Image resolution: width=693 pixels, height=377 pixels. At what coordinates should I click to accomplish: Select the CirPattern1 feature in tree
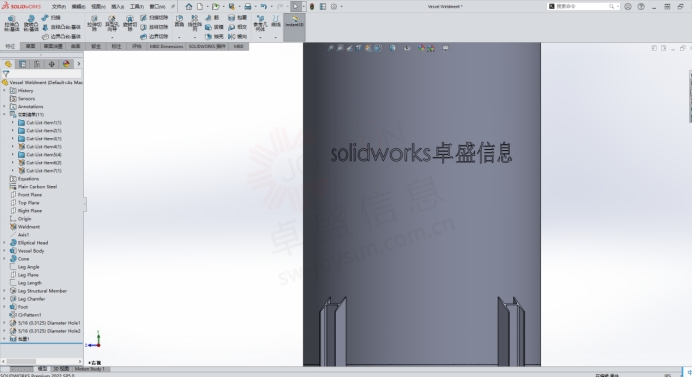(x=30, y=315)
